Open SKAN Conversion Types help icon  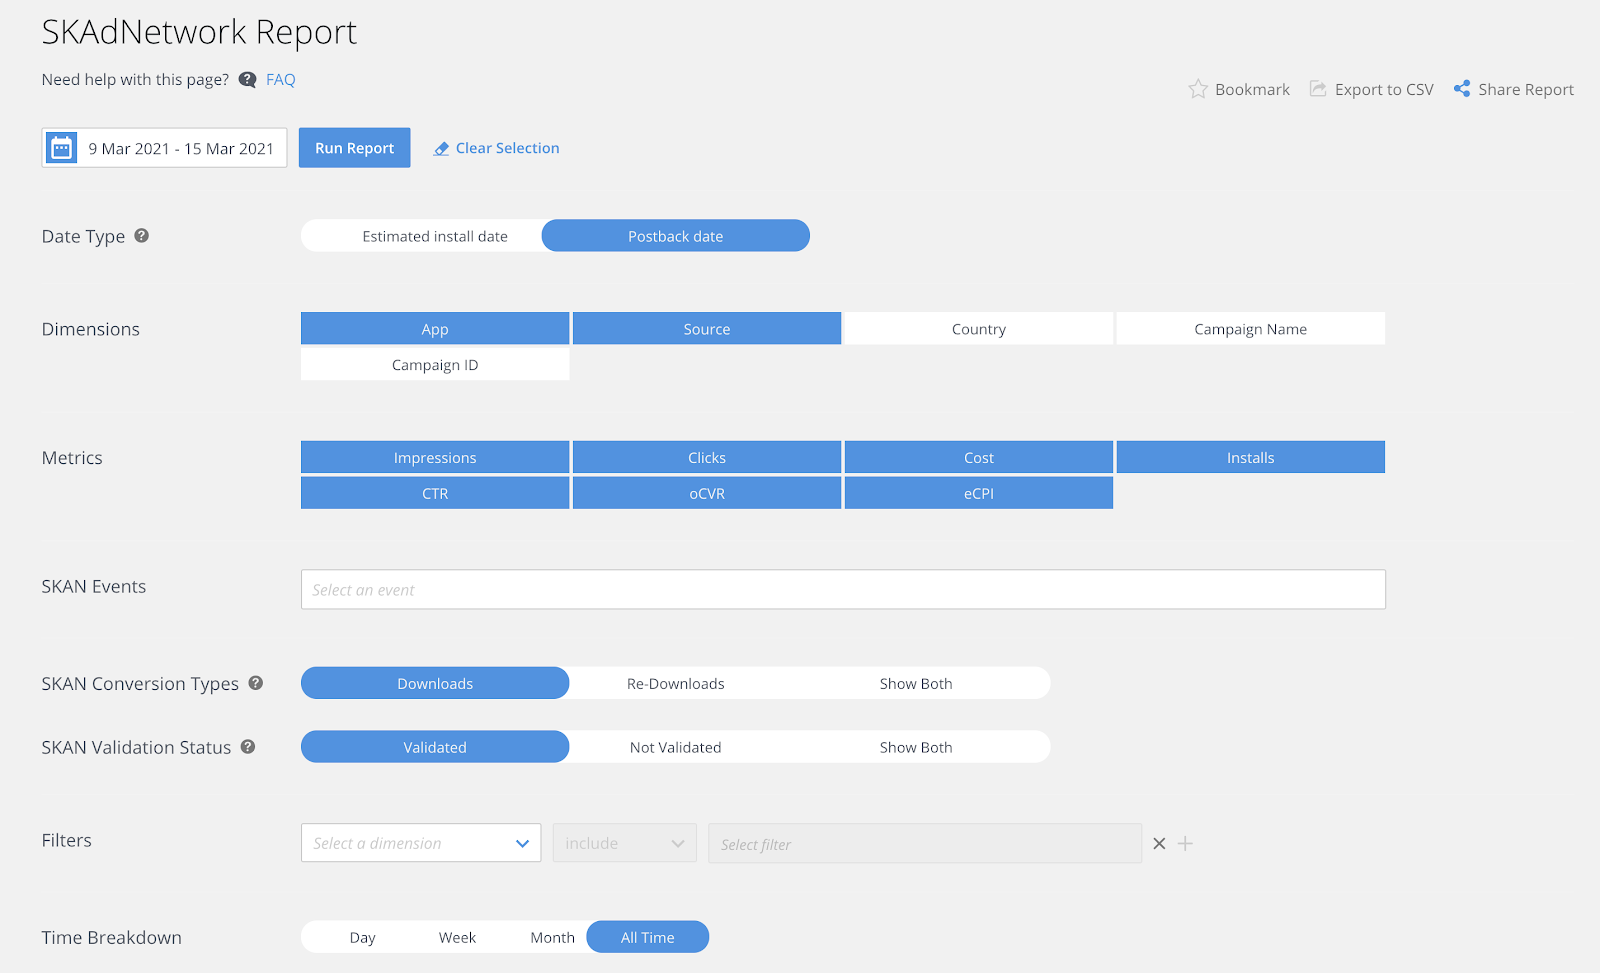point(256,683)
